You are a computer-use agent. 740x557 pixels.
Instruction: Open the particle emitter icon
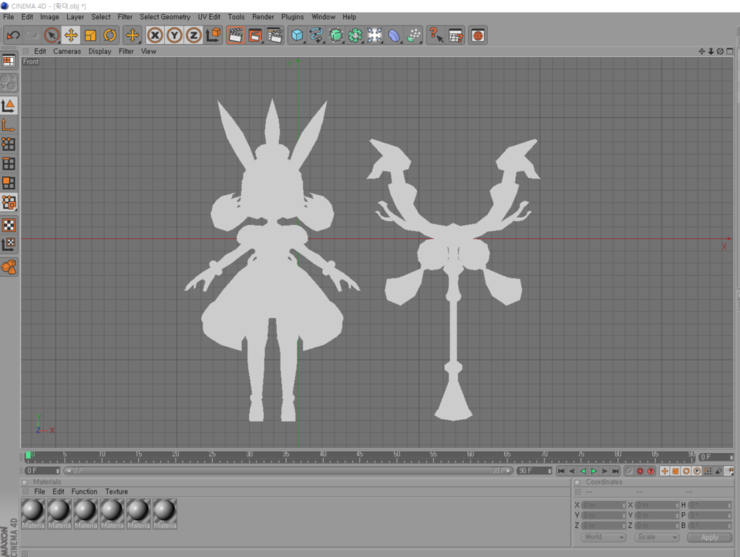(413, 35)
